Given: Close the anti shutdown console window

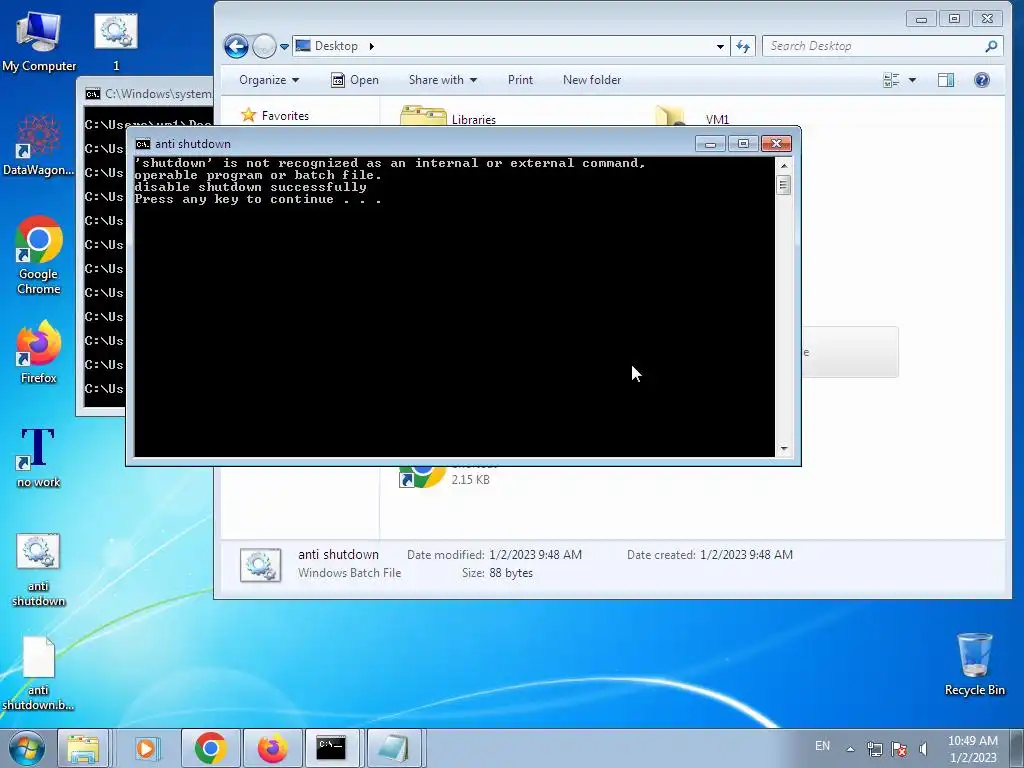Looking at the screenshot, I should tap(776, 144).
